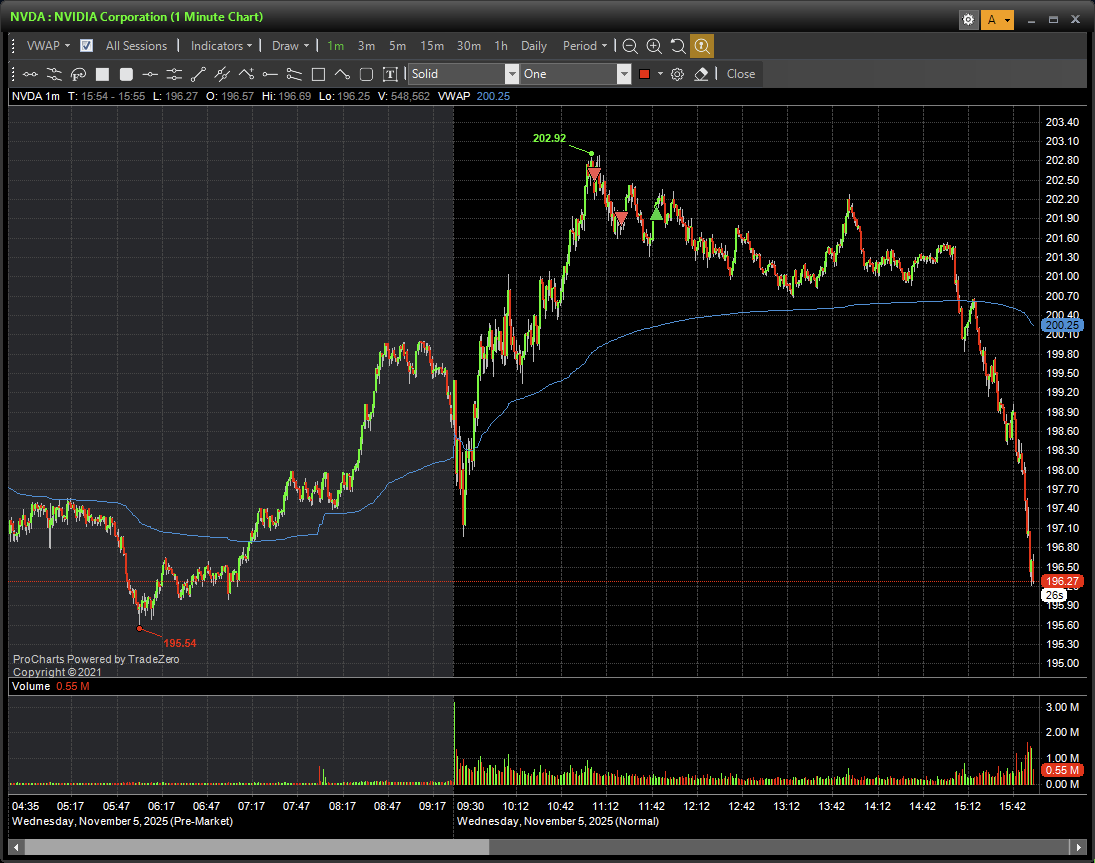Maximize the NVDA chart window
Screen dimensions: 1095x863
[1053, 20]
